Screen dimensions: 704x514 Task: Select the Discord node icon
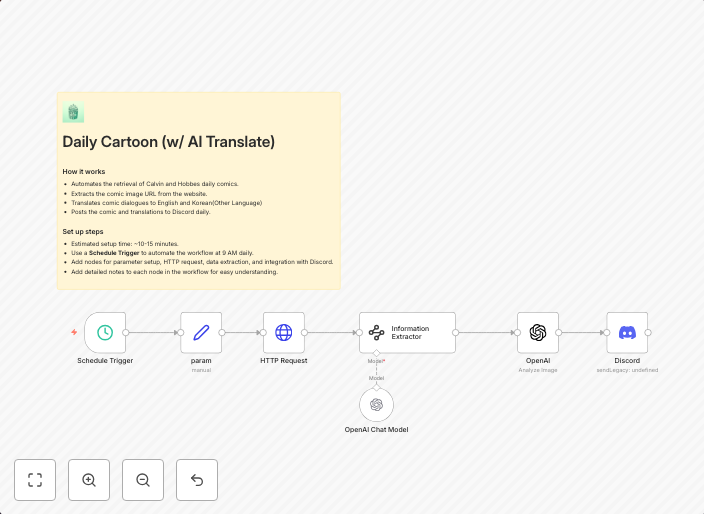click(x=627, y=332)
